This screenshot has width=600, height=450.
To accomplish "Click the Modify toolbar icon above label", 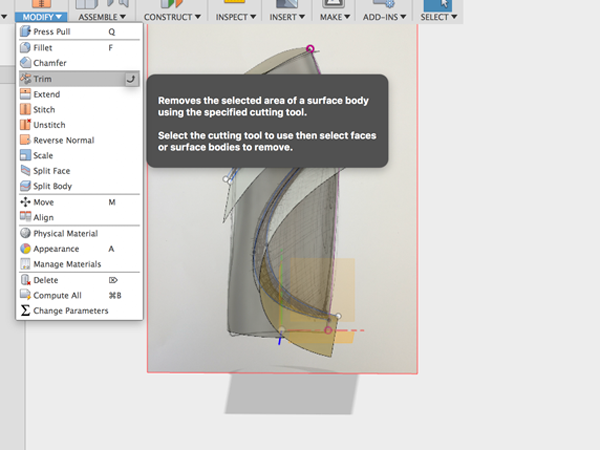I will [41, 4].
